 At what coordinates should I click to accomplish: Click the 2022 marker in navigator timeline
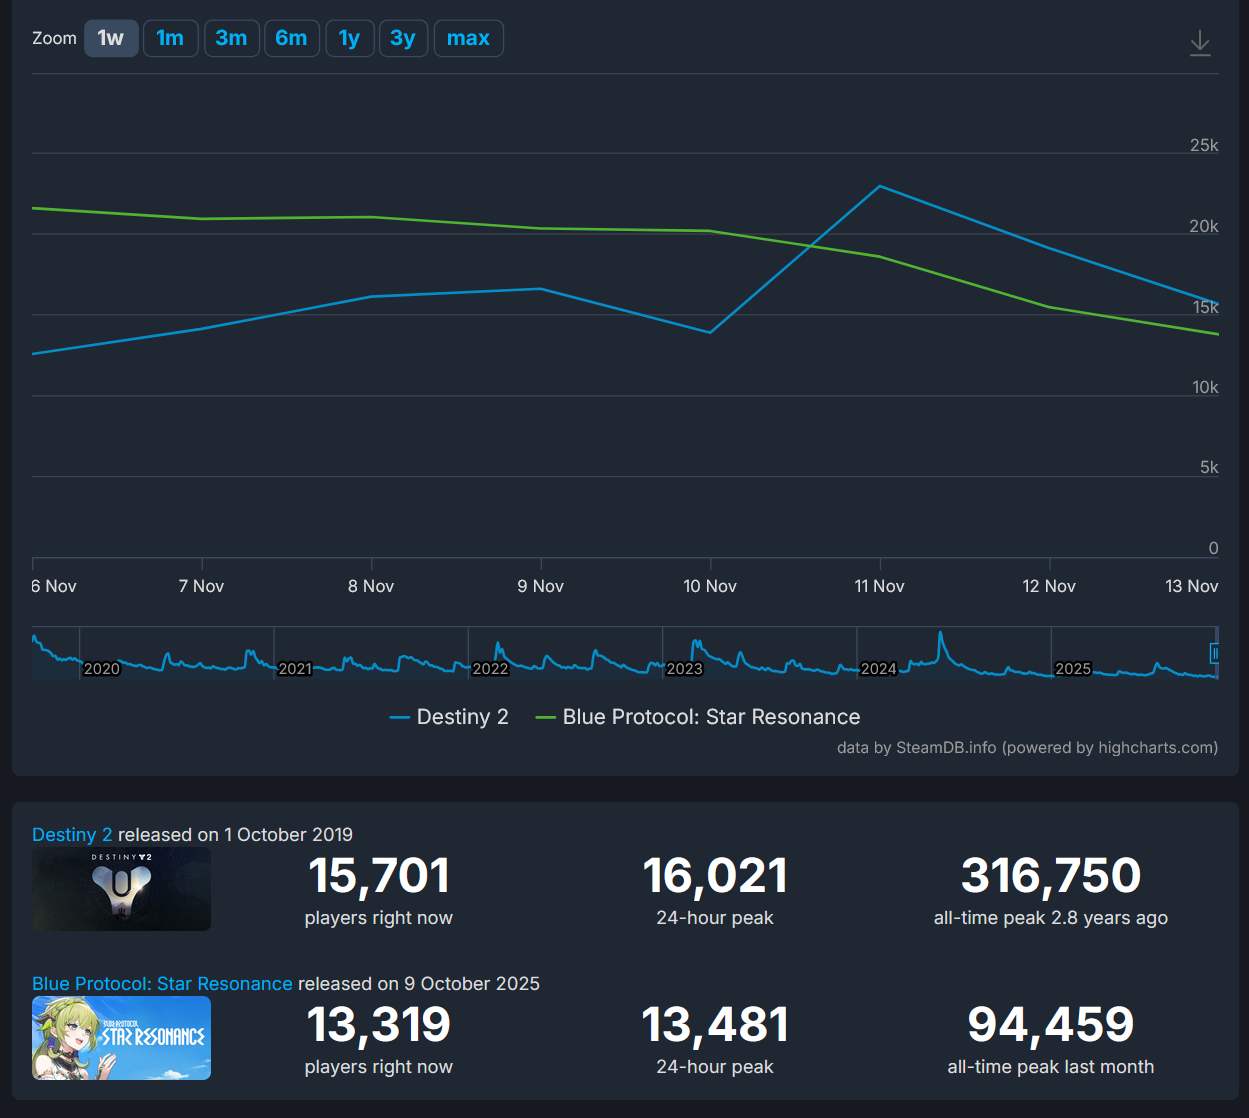coord(490,668)
